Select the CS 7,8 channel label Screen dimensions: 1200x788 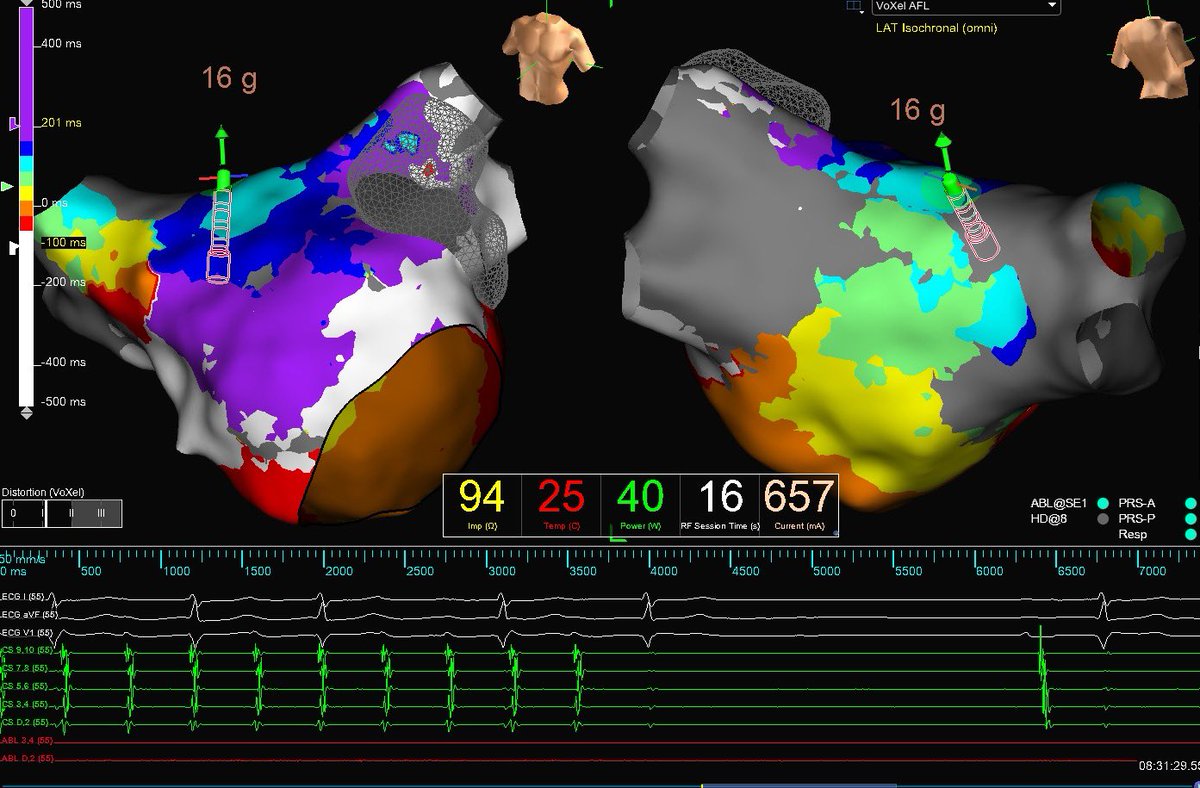[26, 668]
